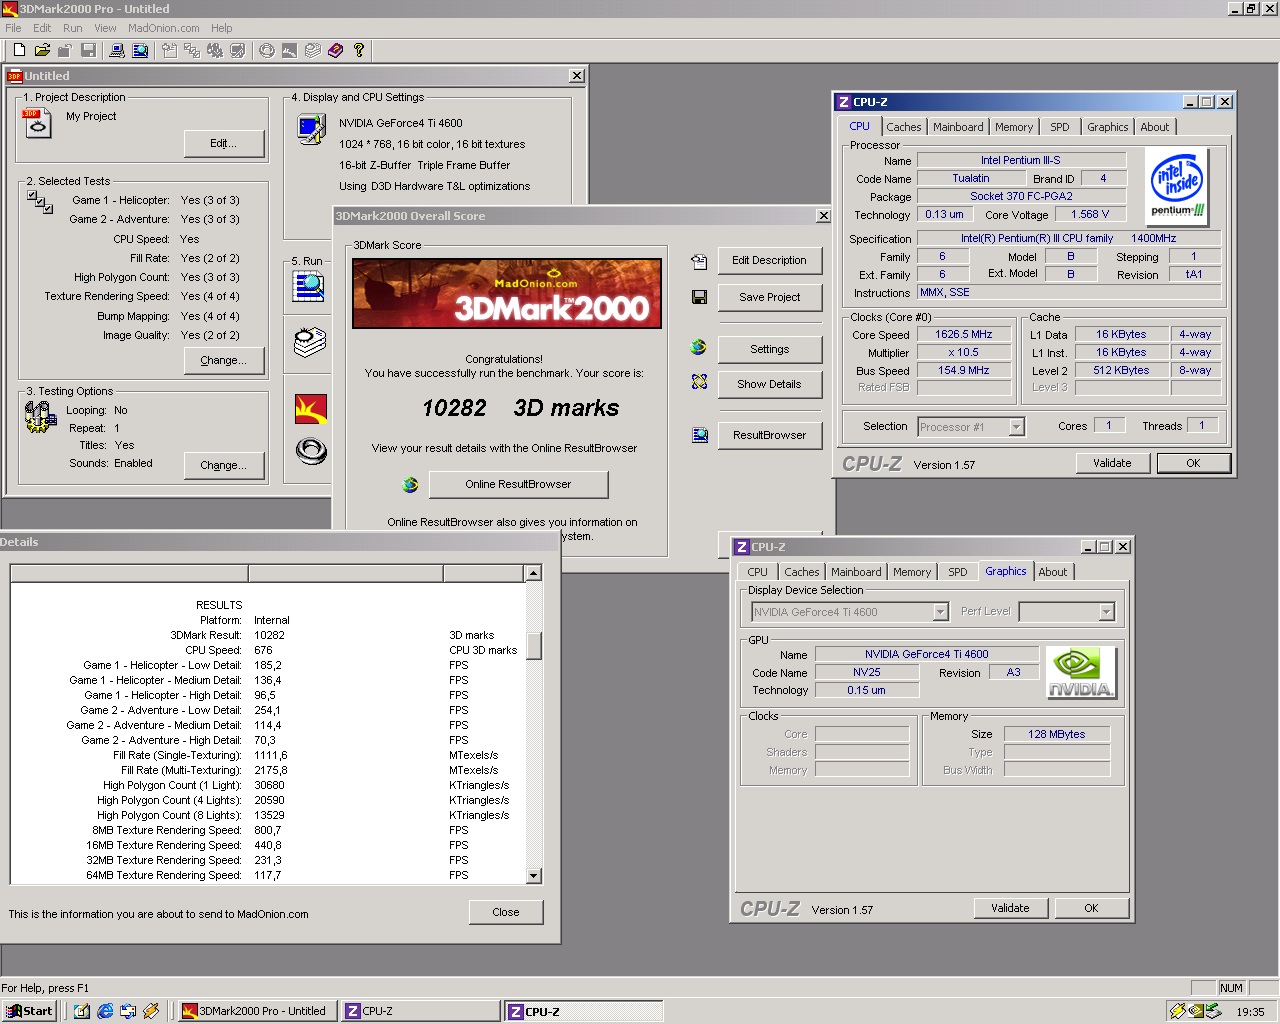Click Change... under Selected Tests
1280x1024 pixels.
[224, 360]
